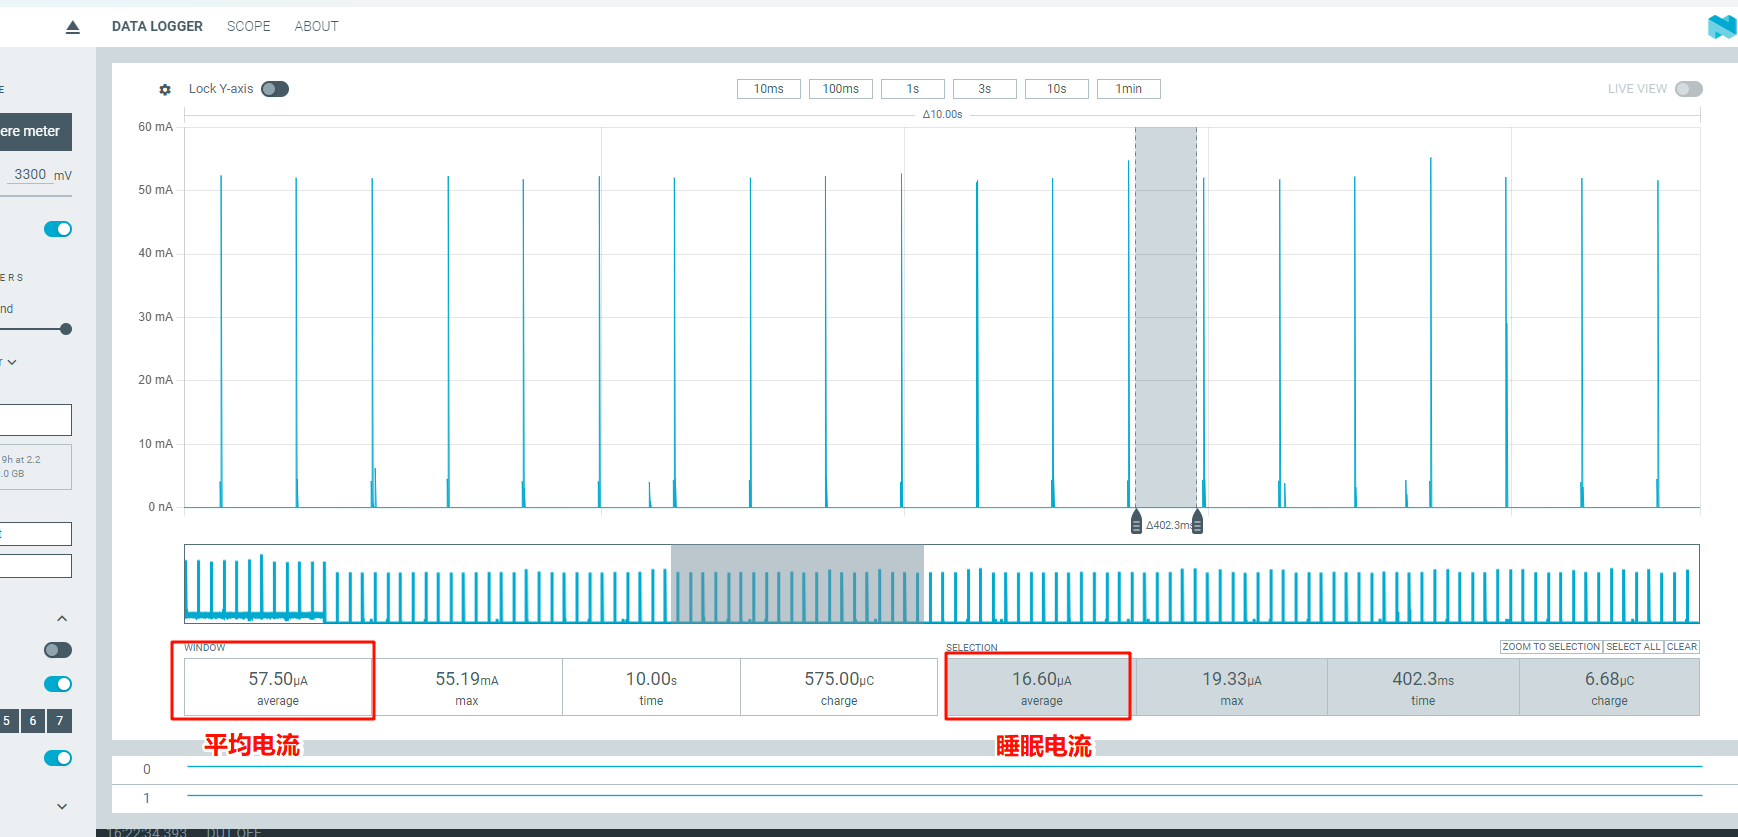Collapse the sidebar section with up chevron

pyautogui.click(x=62, y=619)
